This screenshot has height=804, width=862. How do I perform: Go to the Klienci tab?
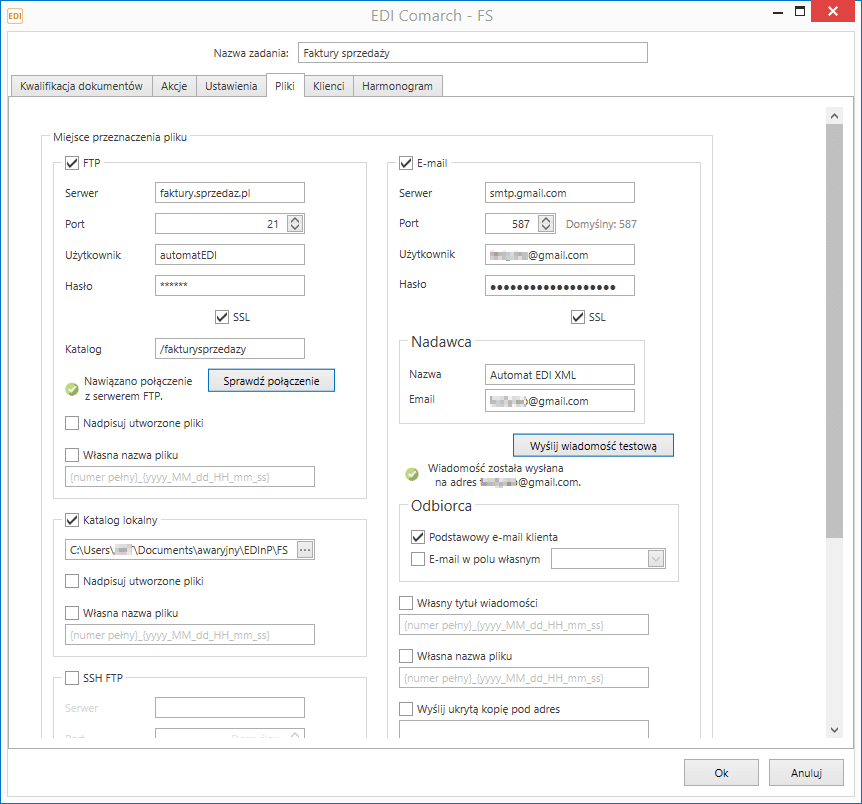click(329, 86)
